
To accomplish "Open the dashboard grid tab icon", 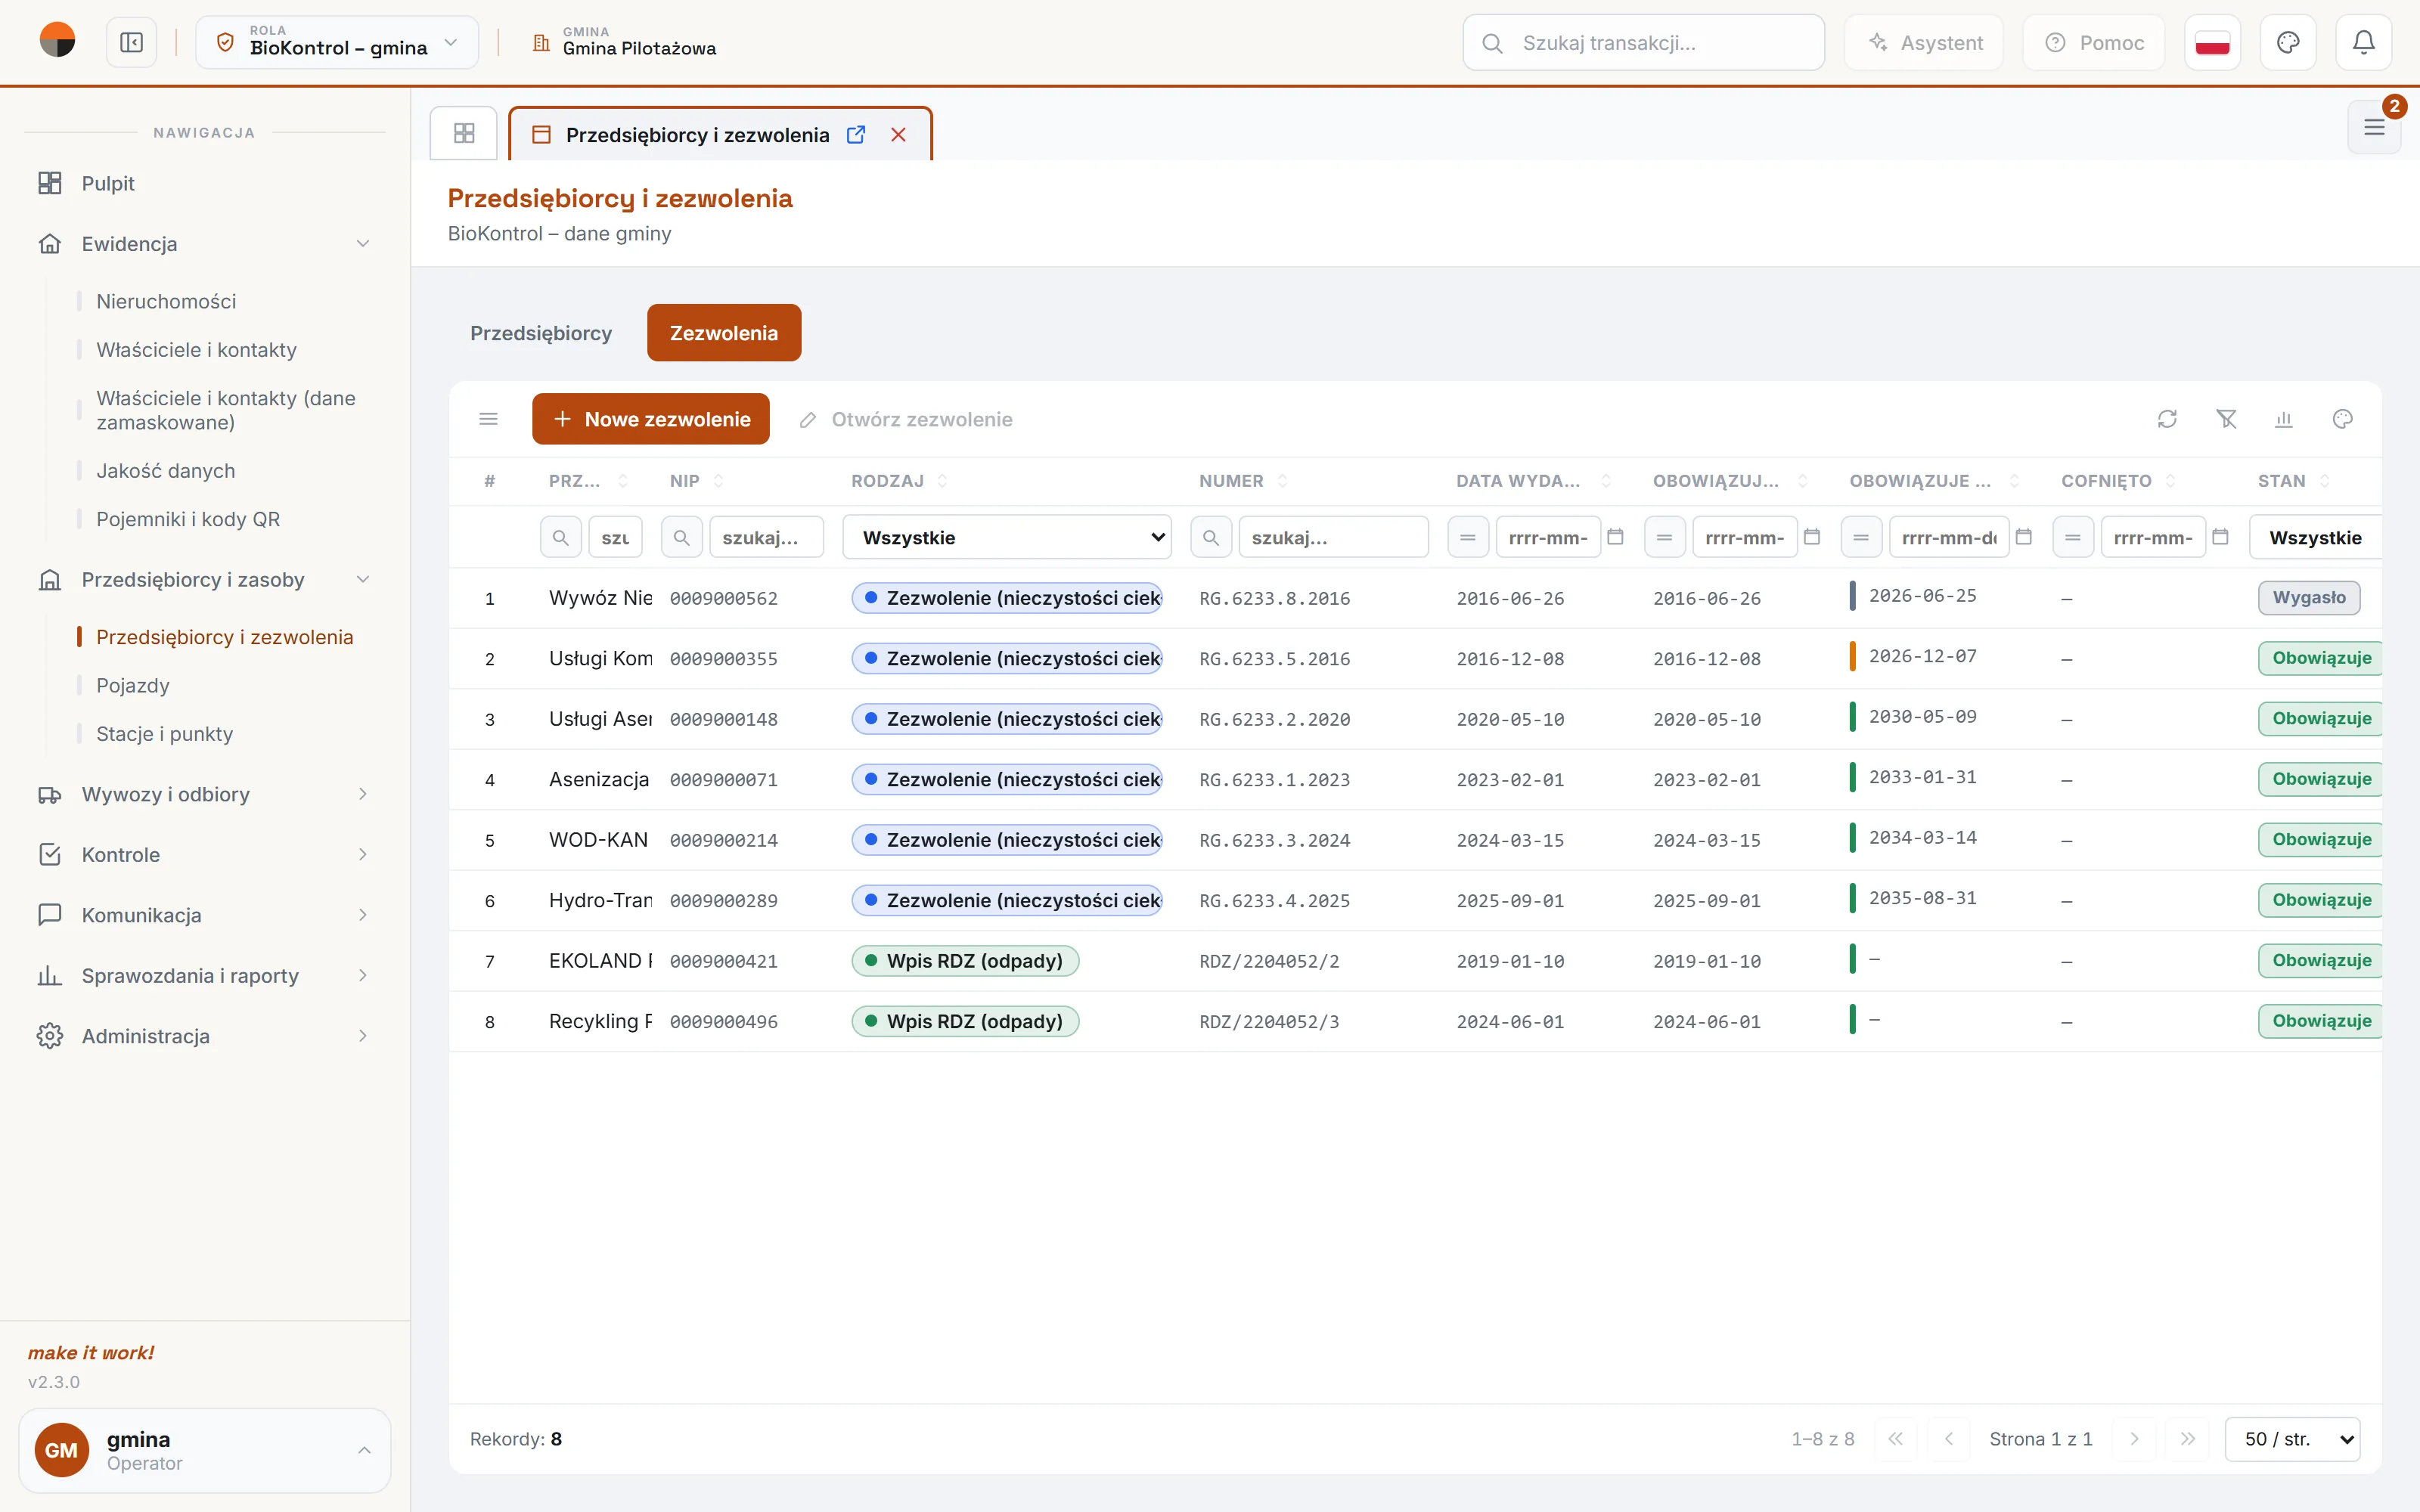I will point(464,133).
